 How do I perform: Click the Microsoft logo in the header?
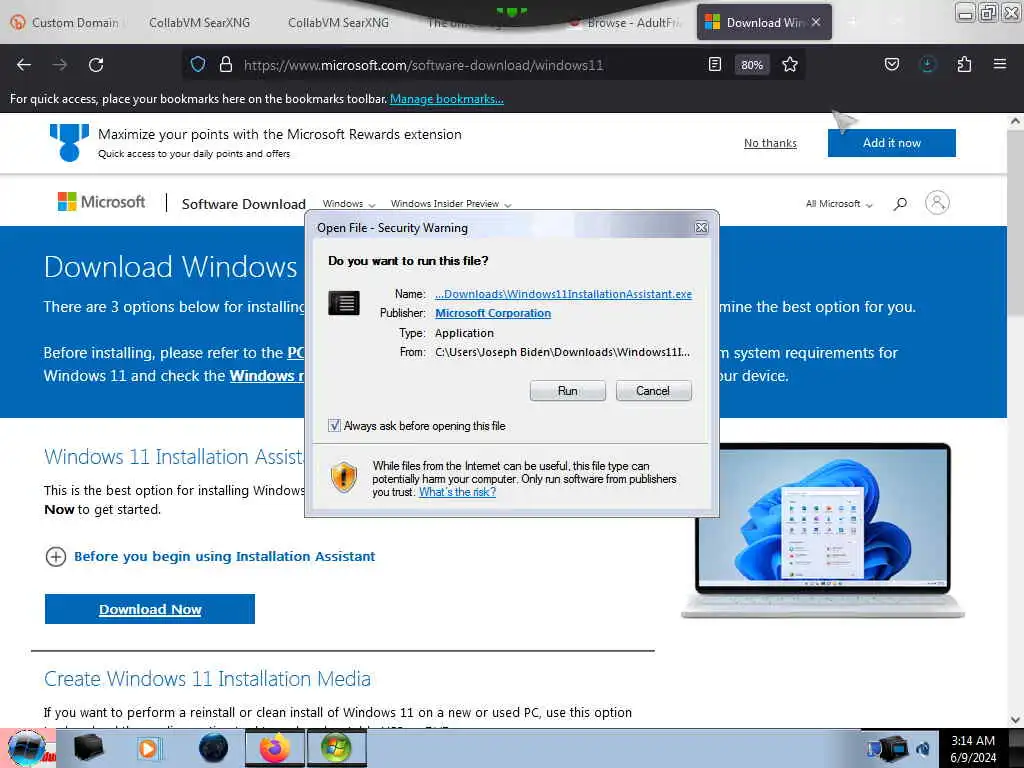[101, 202]
